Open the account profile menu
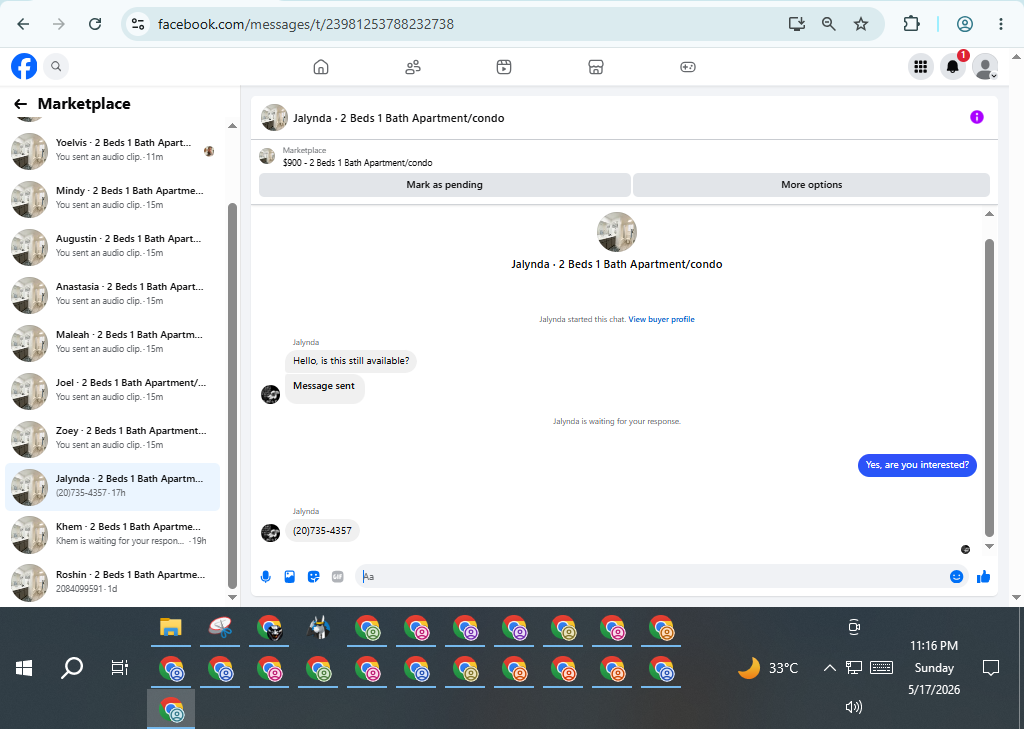The height and width of the screenshot is (729, 1024). [x=985, y=66]
